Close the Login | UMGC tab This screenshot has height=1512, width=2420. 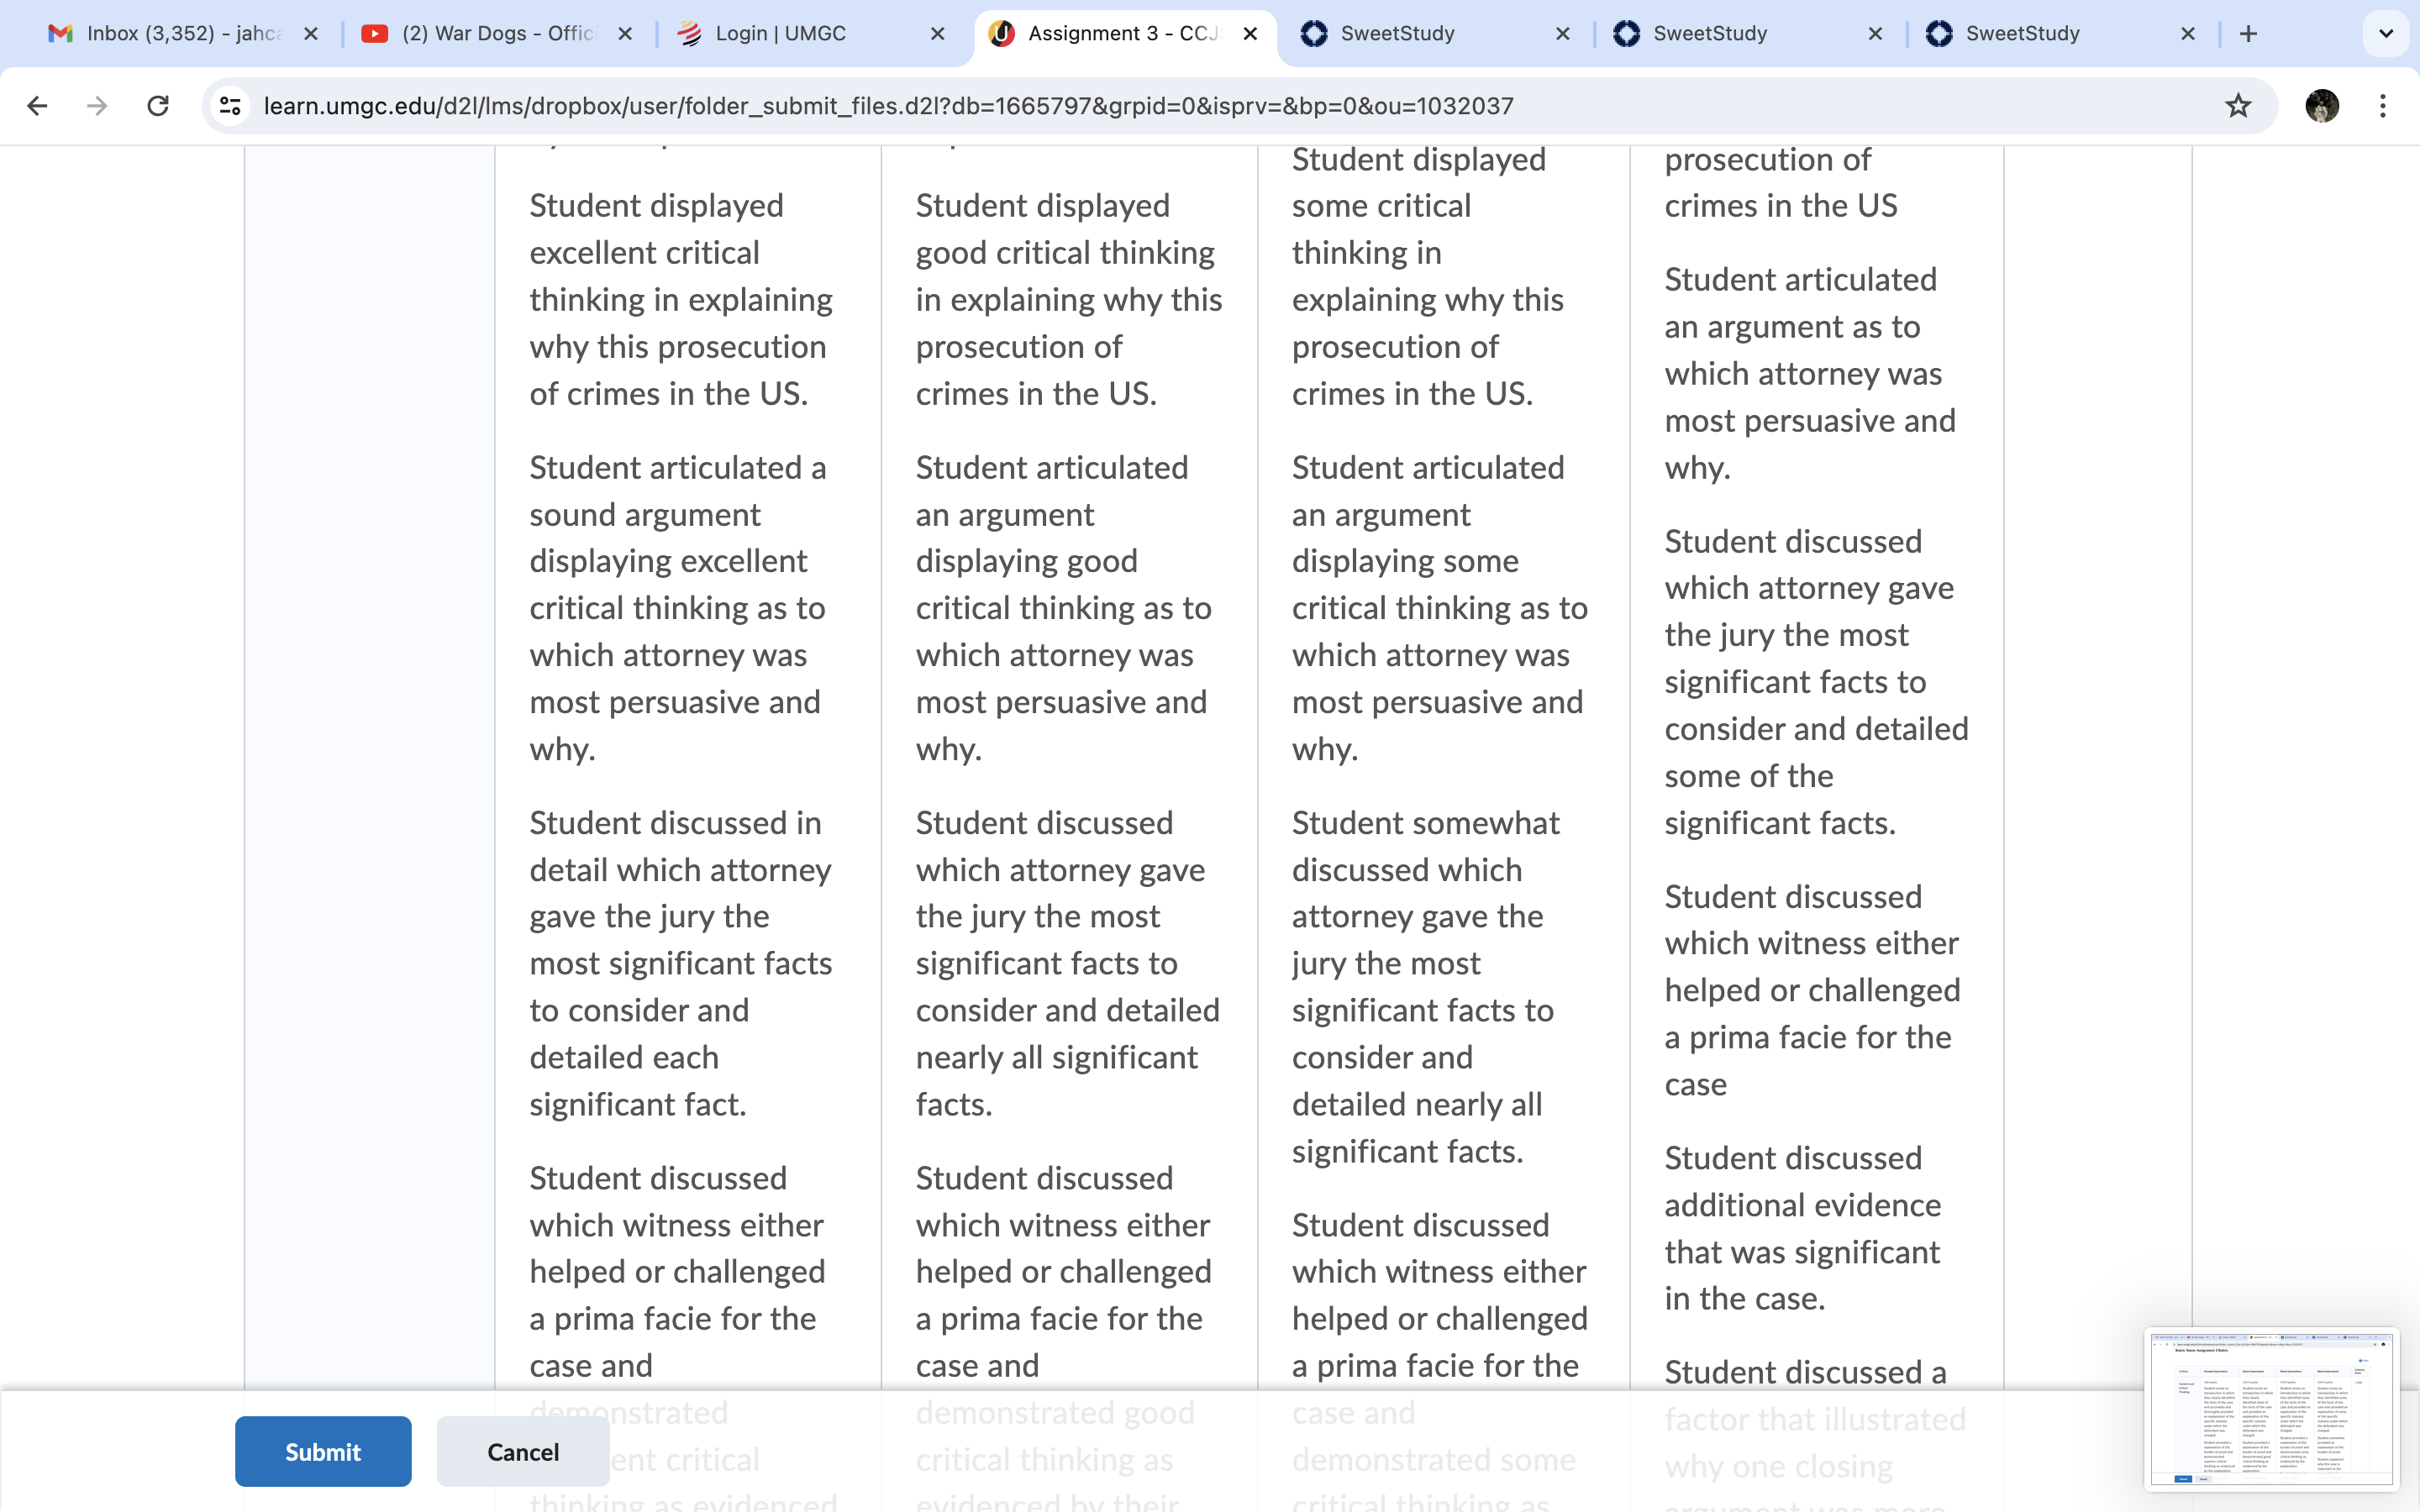[x=937, y=34]
